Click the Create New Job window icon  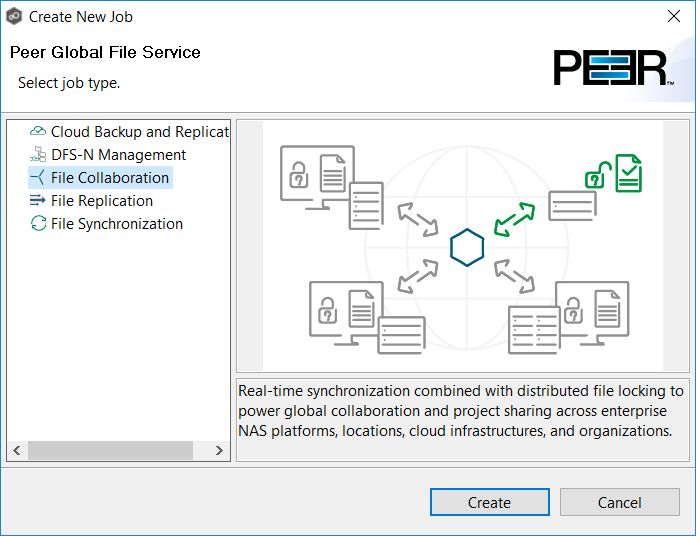click(14, 17)
